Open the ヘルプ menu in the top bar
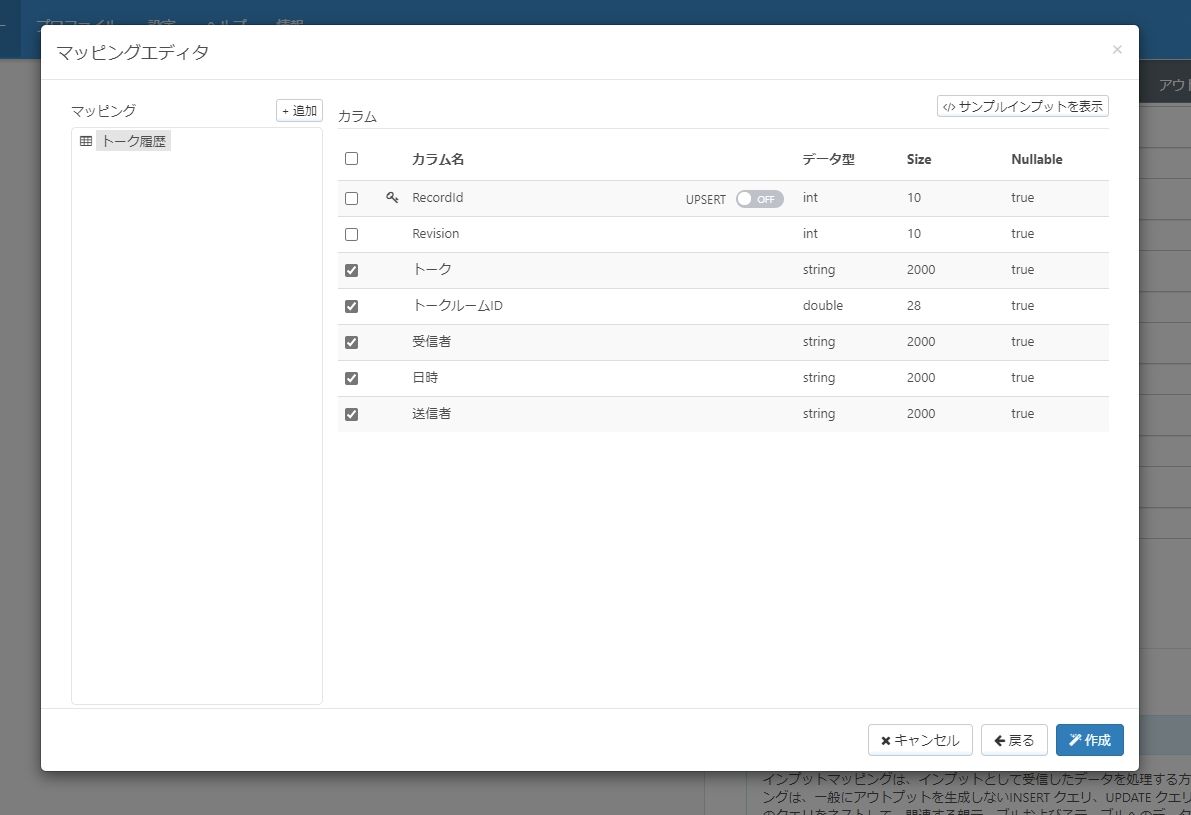Screen dimensions: 1191x815 228,25
